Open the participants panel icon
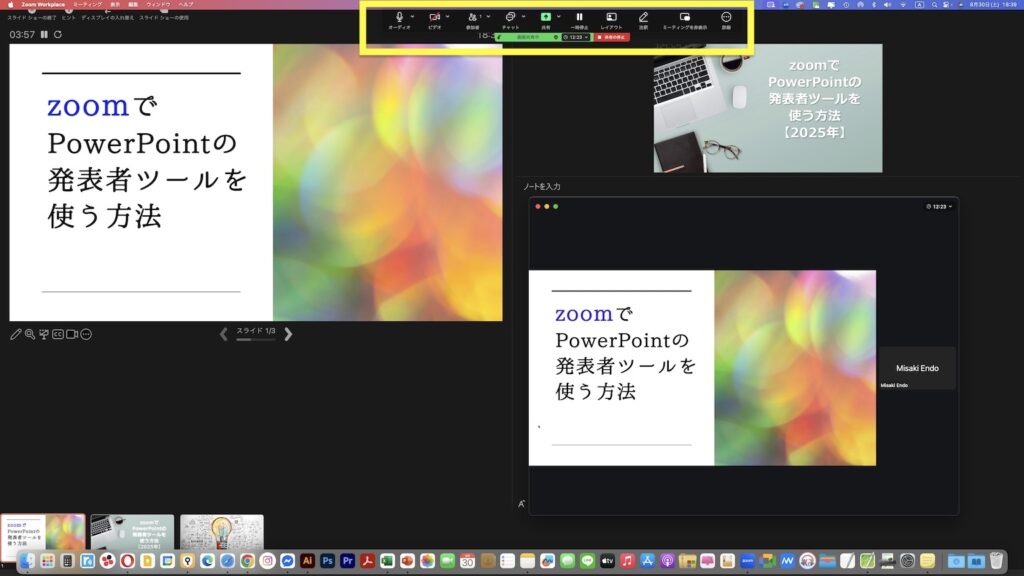This screenshot has width=1024, height=576. click(472, 18)
